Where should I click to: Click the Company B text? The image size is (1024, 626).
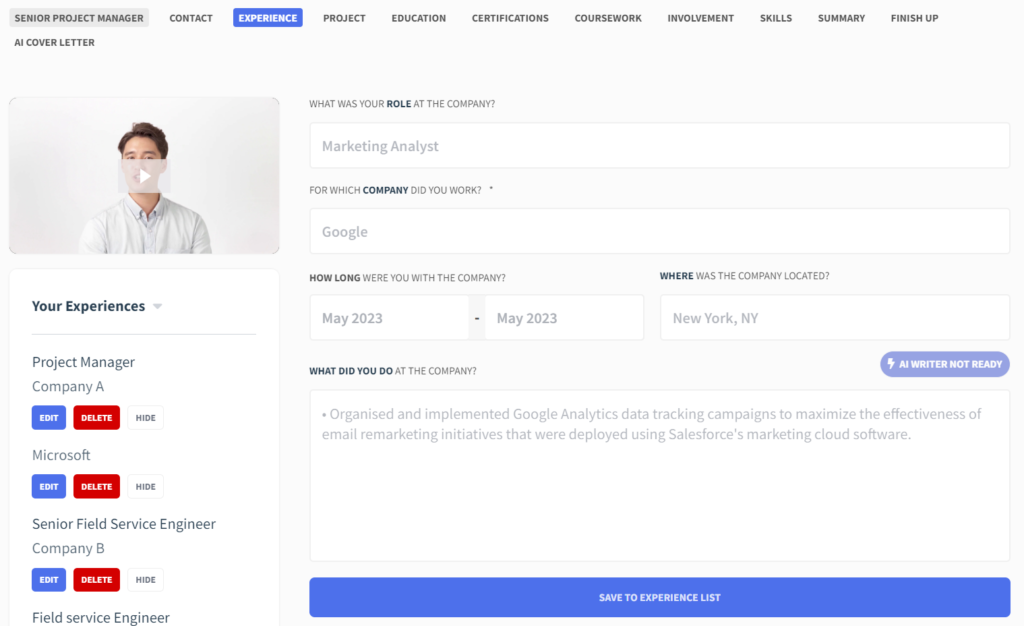coord(69,548)
